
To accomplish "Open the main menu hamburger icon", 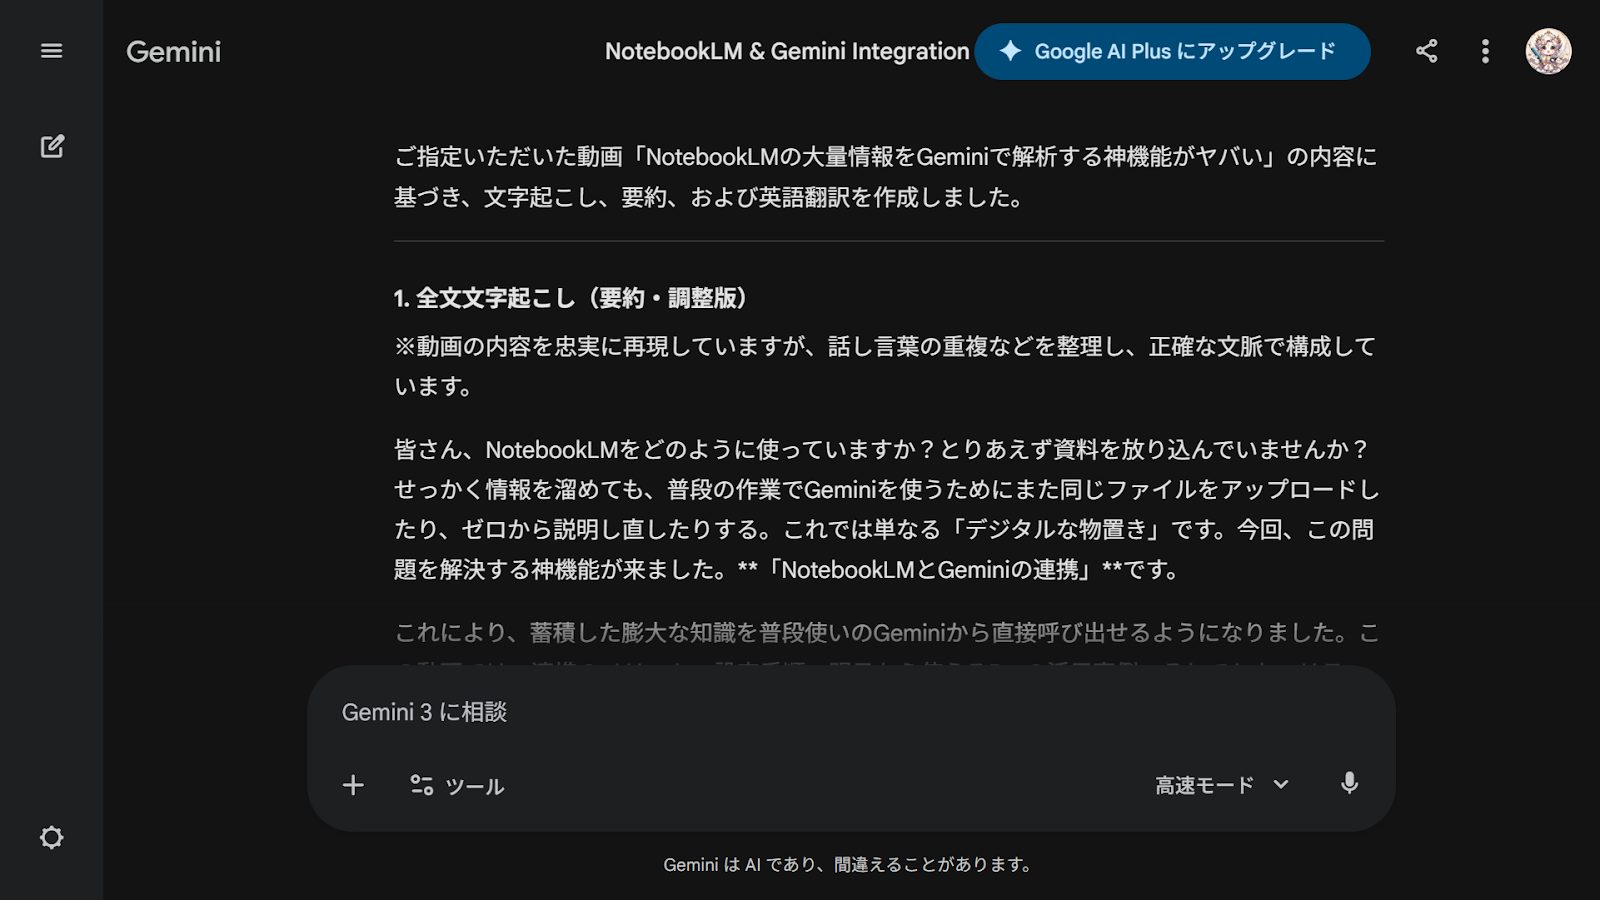I will 51,51.
